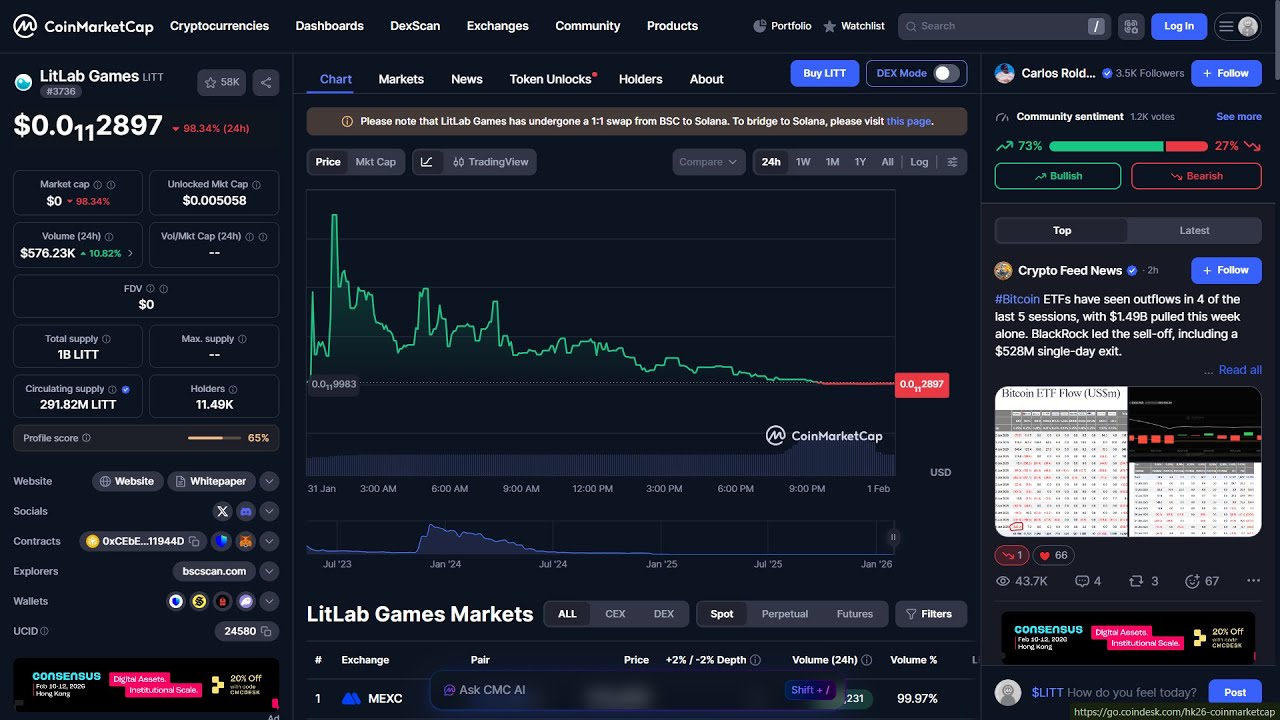Toggle the Log scale option

(919, 162)
